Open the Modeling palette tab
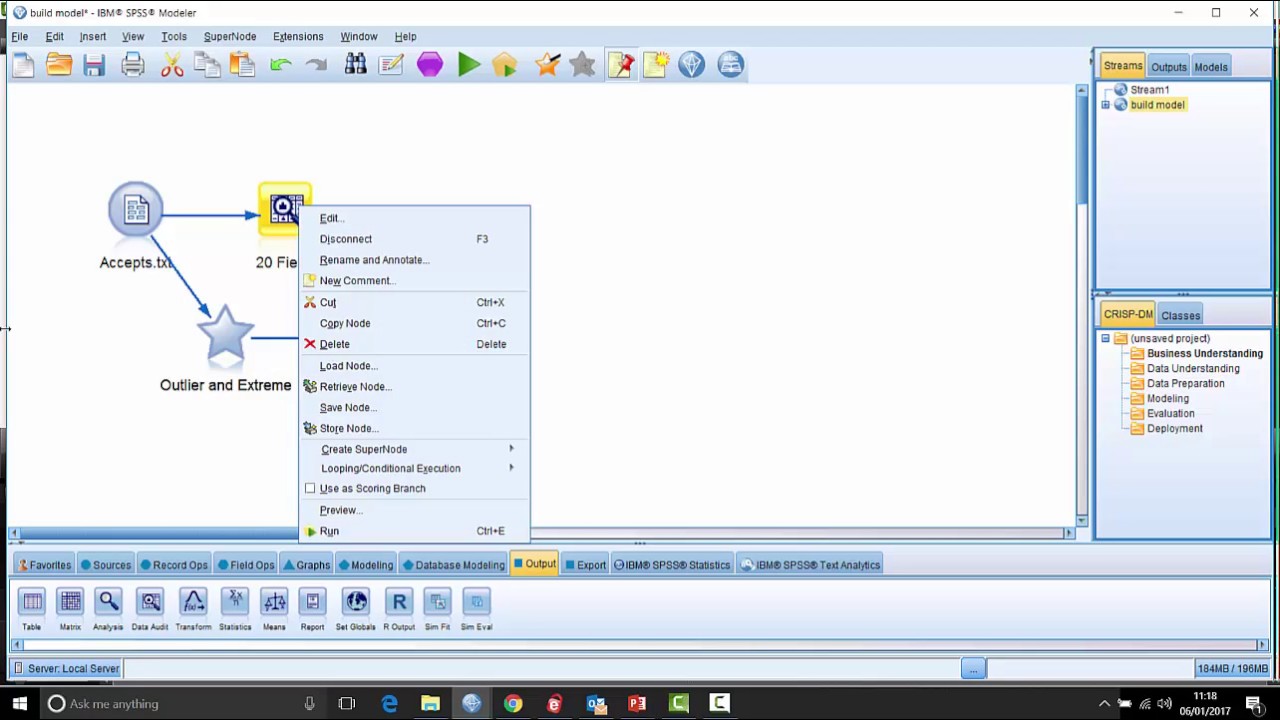Image resolution: width=1280 pixels, height=720 pixels. click(365, 565)
